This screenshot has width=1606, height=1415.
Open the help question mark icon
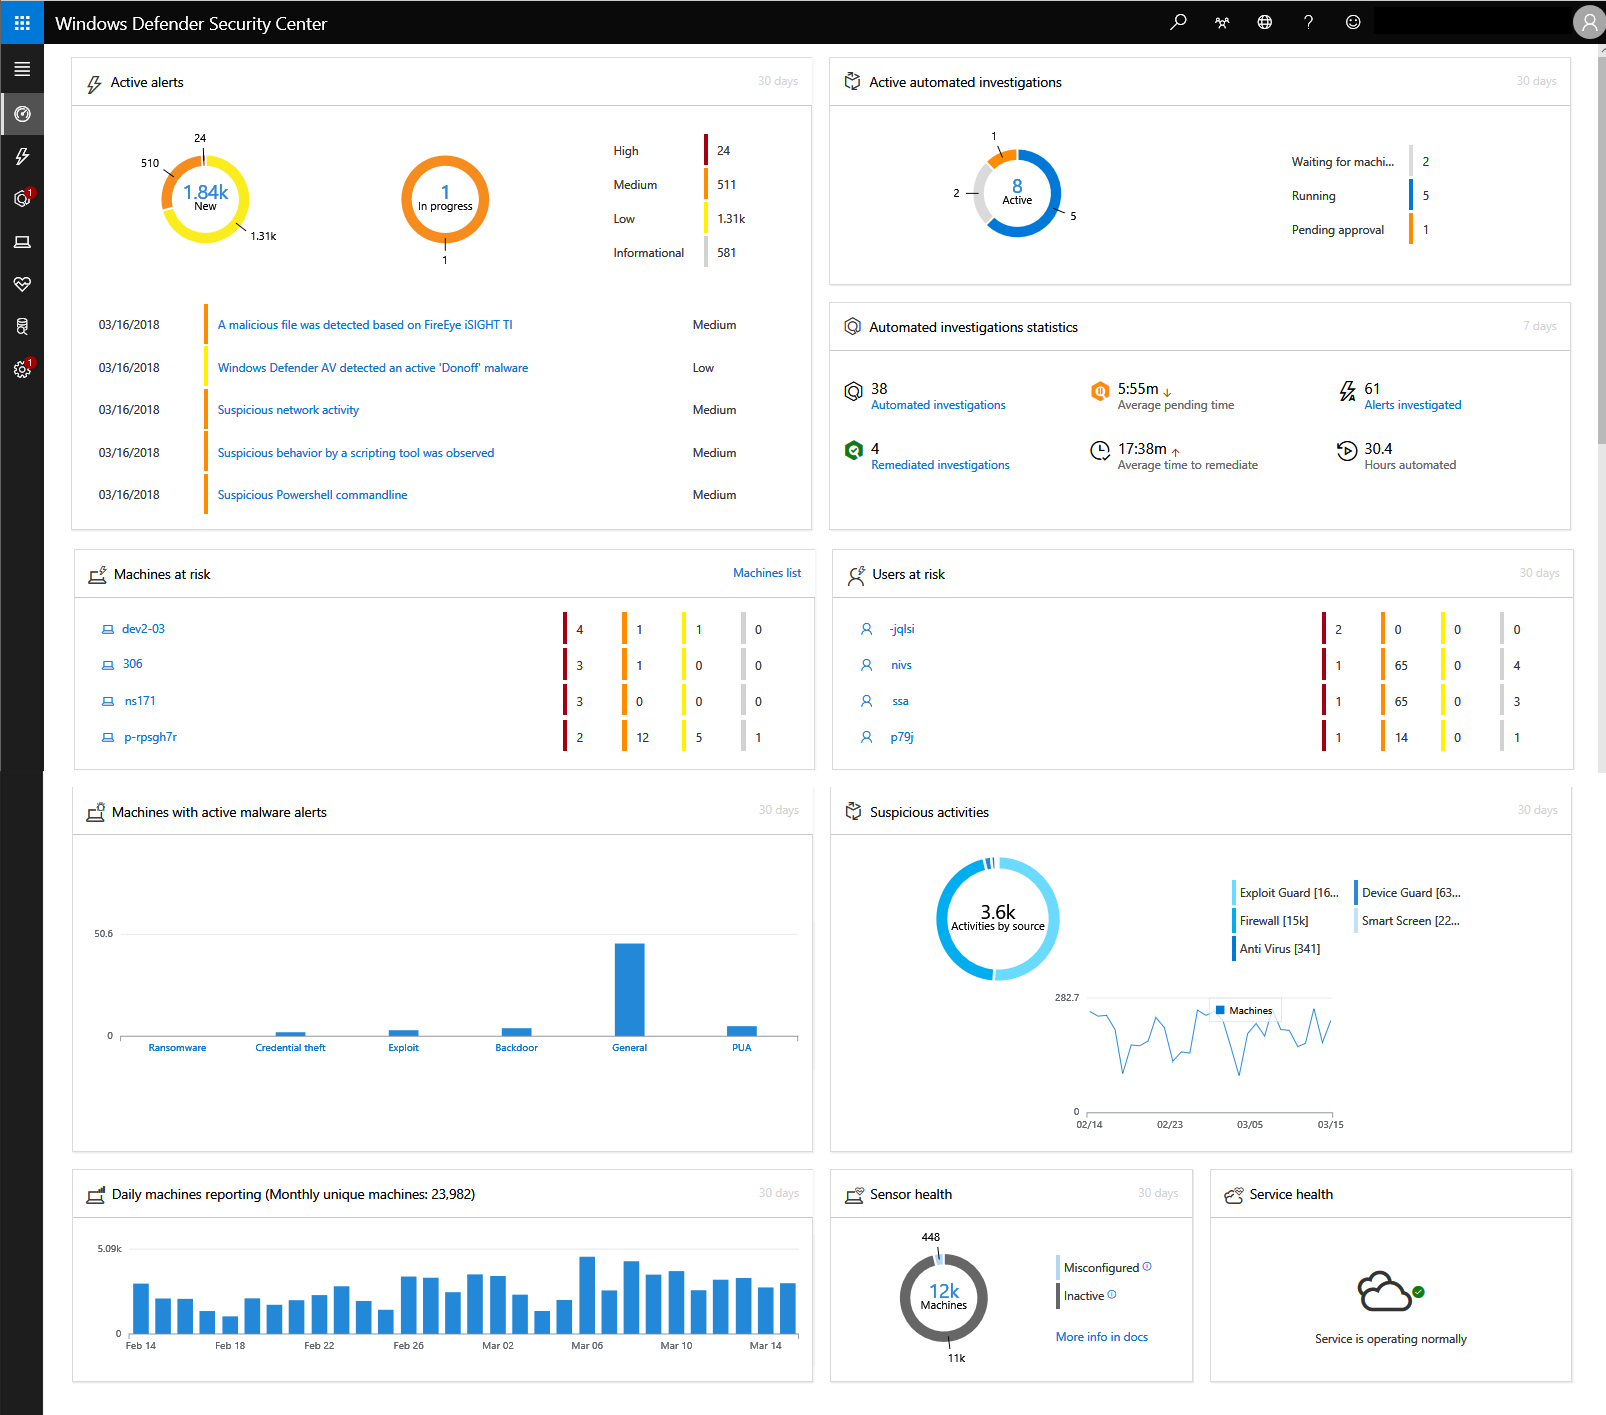1308,22
